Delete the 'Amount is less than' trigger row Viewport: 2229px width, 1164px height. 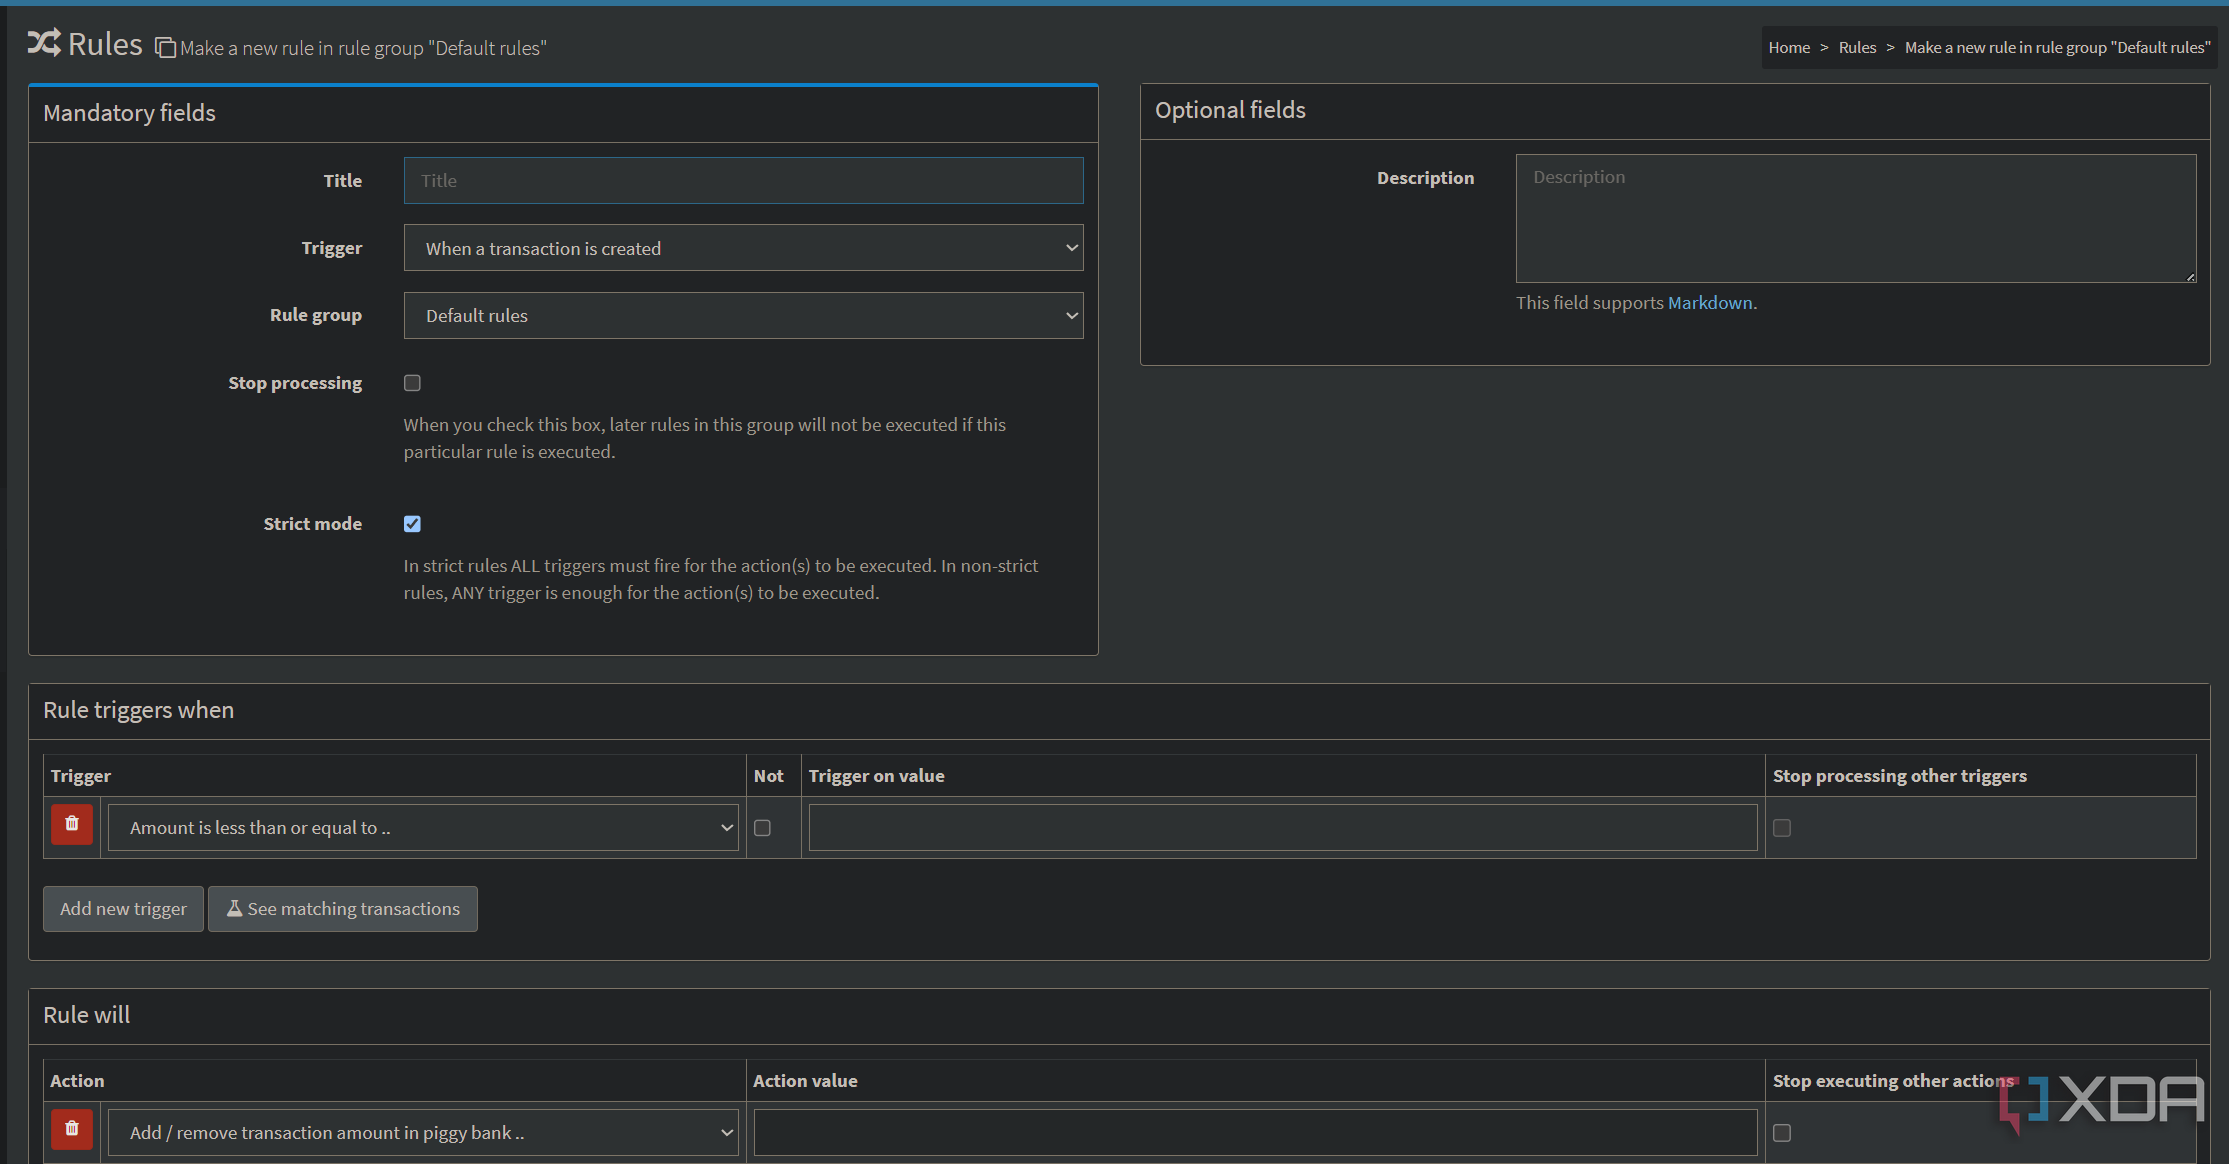tap(72, 824)
